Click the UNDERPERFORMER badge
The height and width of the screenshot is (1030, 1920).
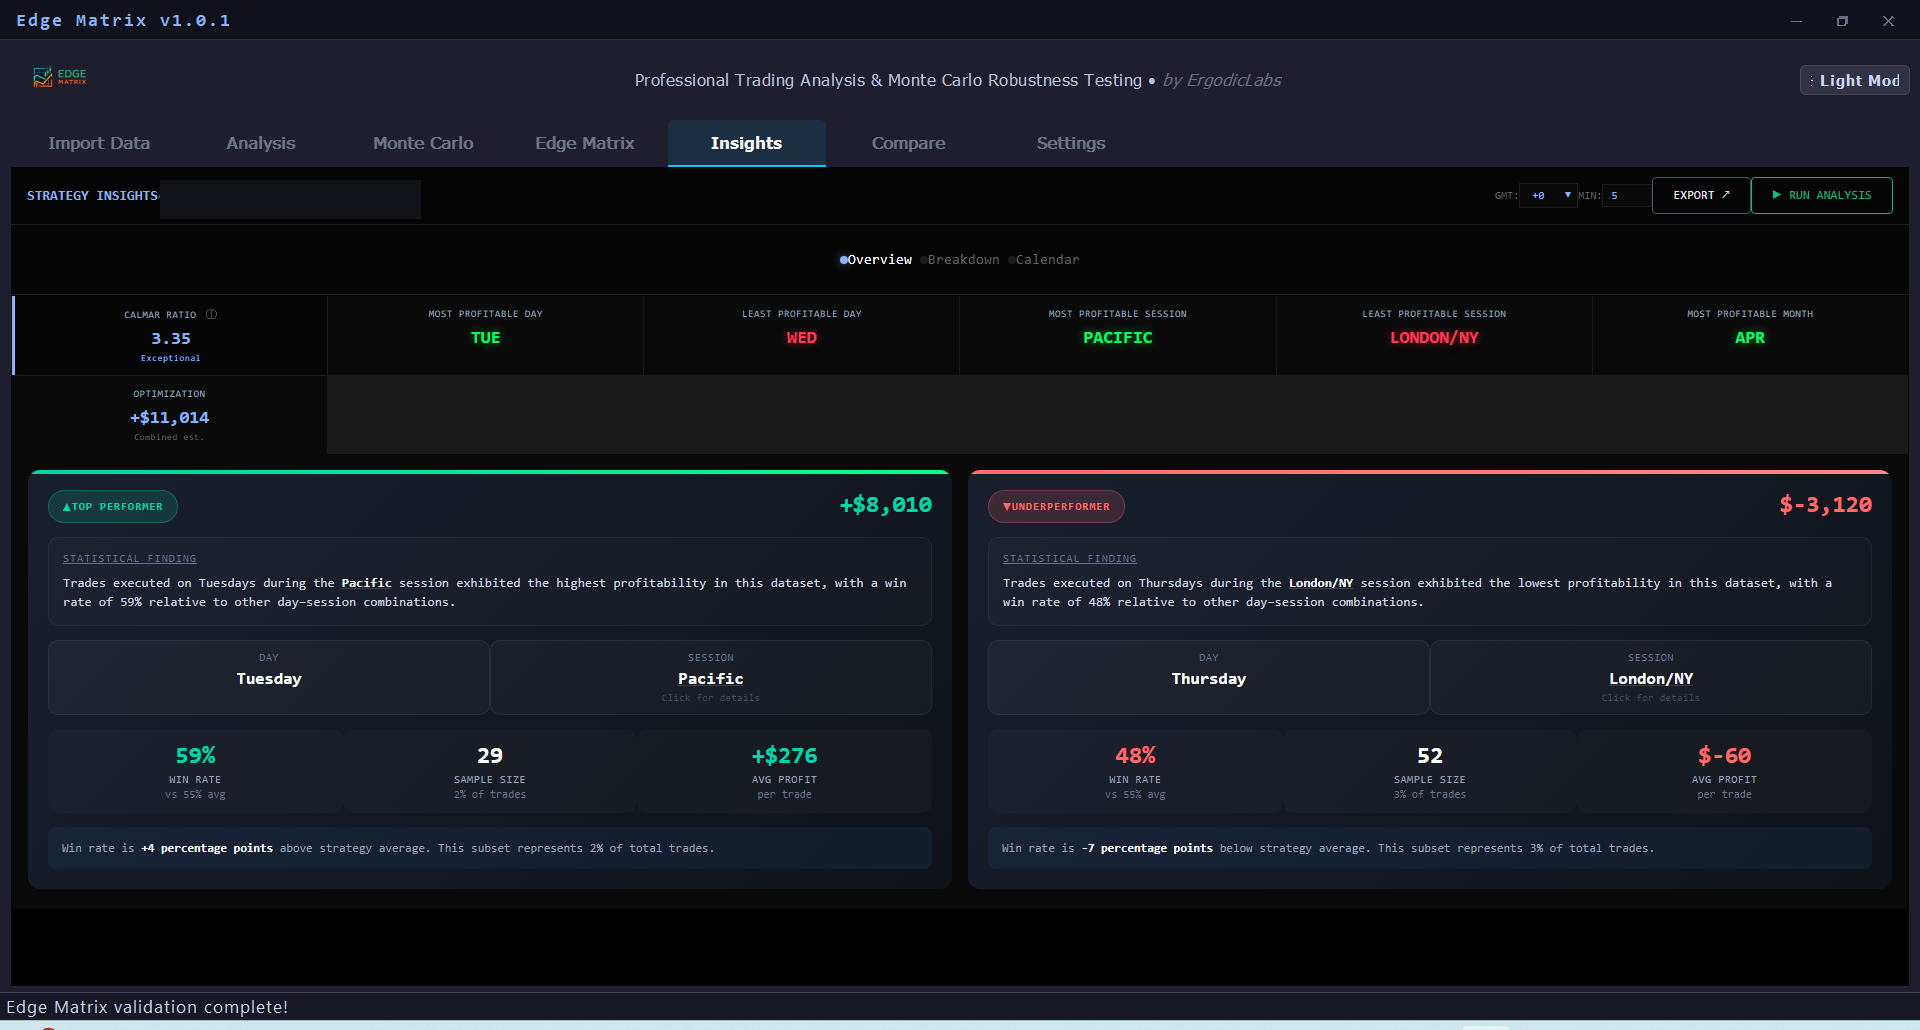[1056, 506]
